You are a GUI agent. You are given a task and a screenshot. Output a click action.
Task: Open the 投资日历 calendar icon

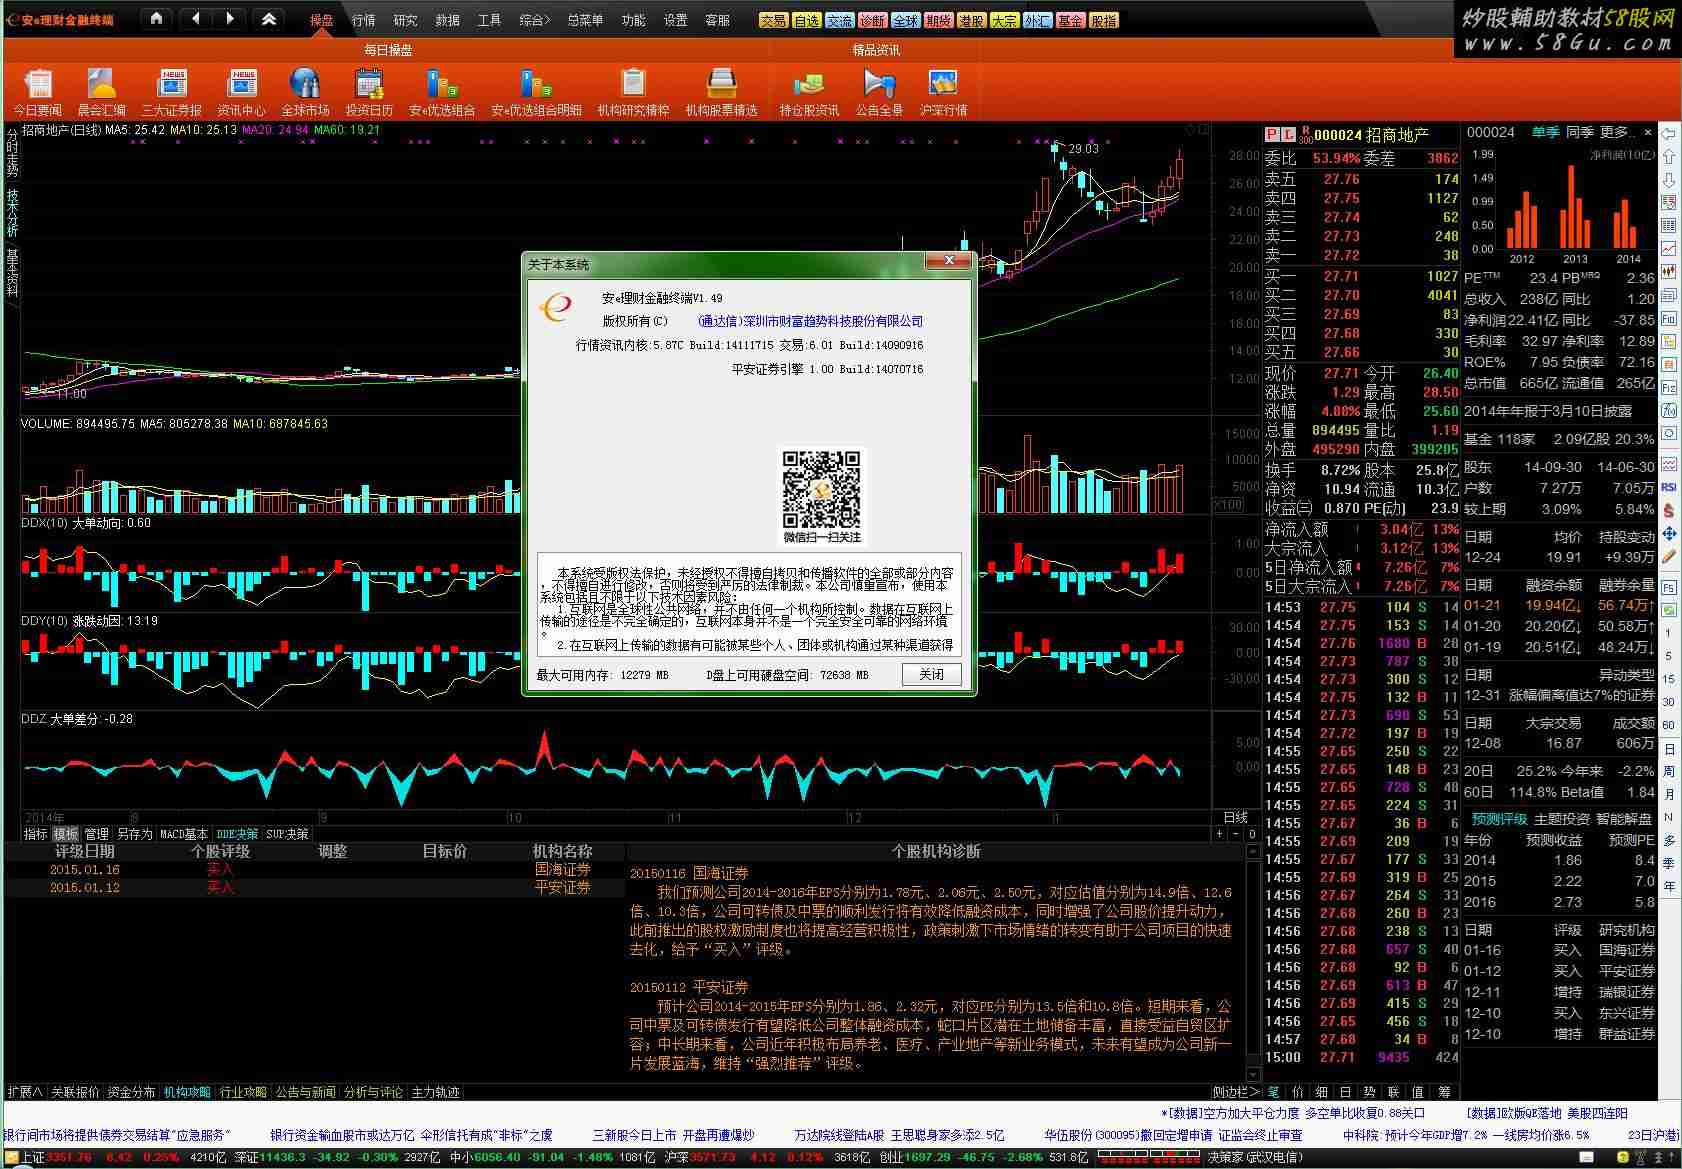coord(369,92)
